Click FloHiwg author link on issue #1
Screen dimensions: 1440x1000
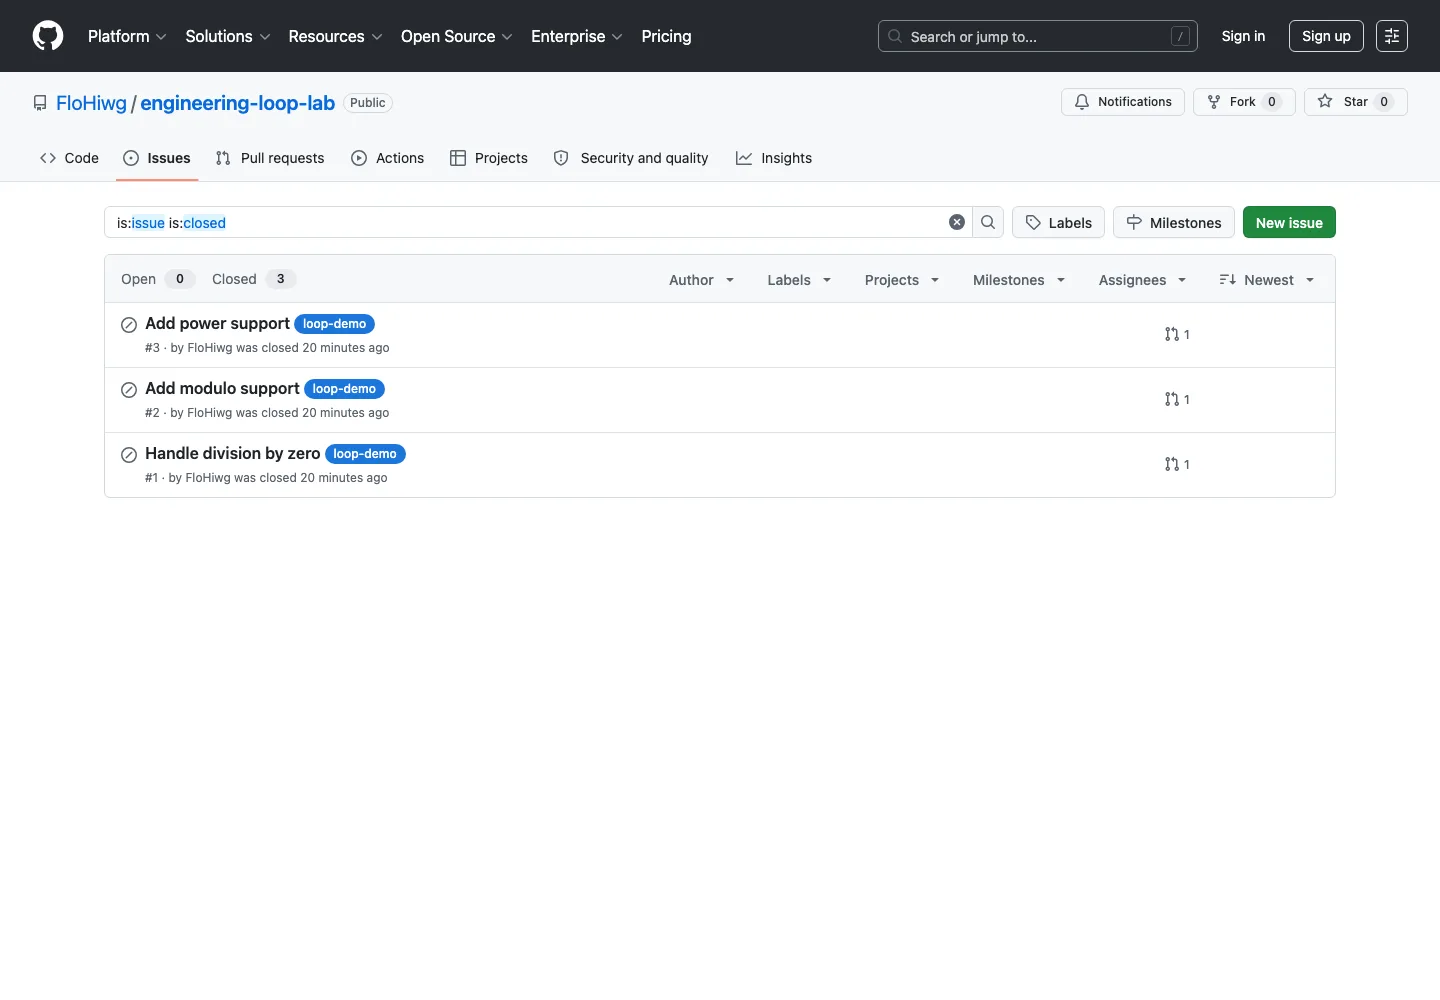click(x=208, y=478)
